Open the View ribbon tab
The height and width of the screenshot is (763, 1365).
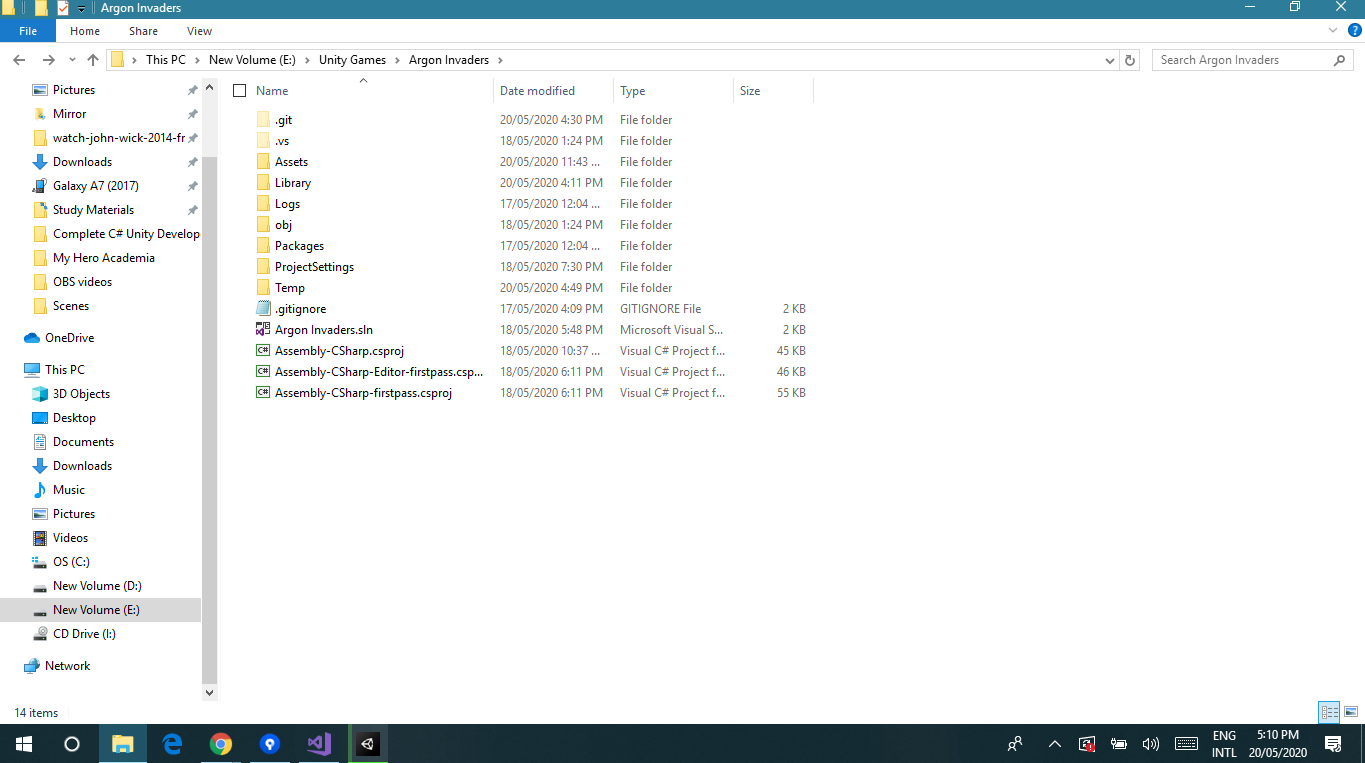point(199,31)
